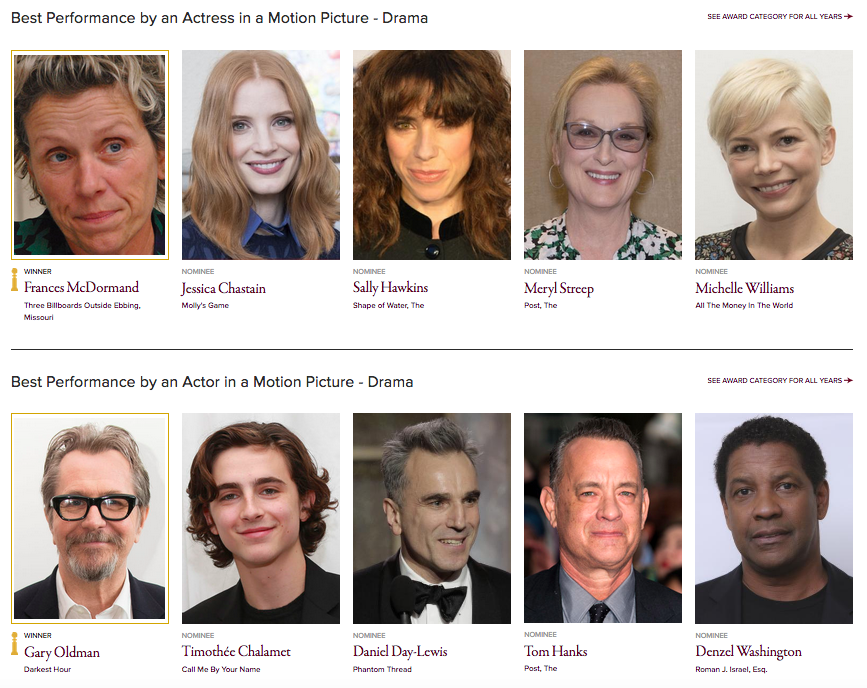
Task: Click the Timothée Chalamet name link
Action: (236, 651)
